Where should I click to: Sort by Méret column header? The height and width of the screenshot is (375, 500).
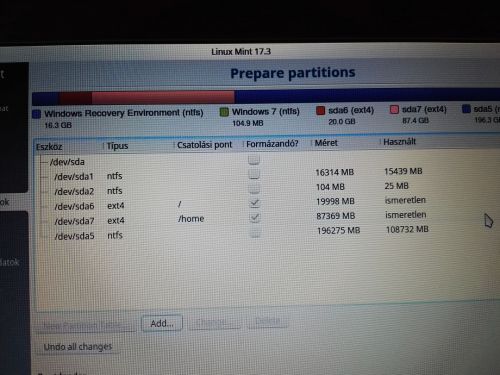[x=345, y=143]
